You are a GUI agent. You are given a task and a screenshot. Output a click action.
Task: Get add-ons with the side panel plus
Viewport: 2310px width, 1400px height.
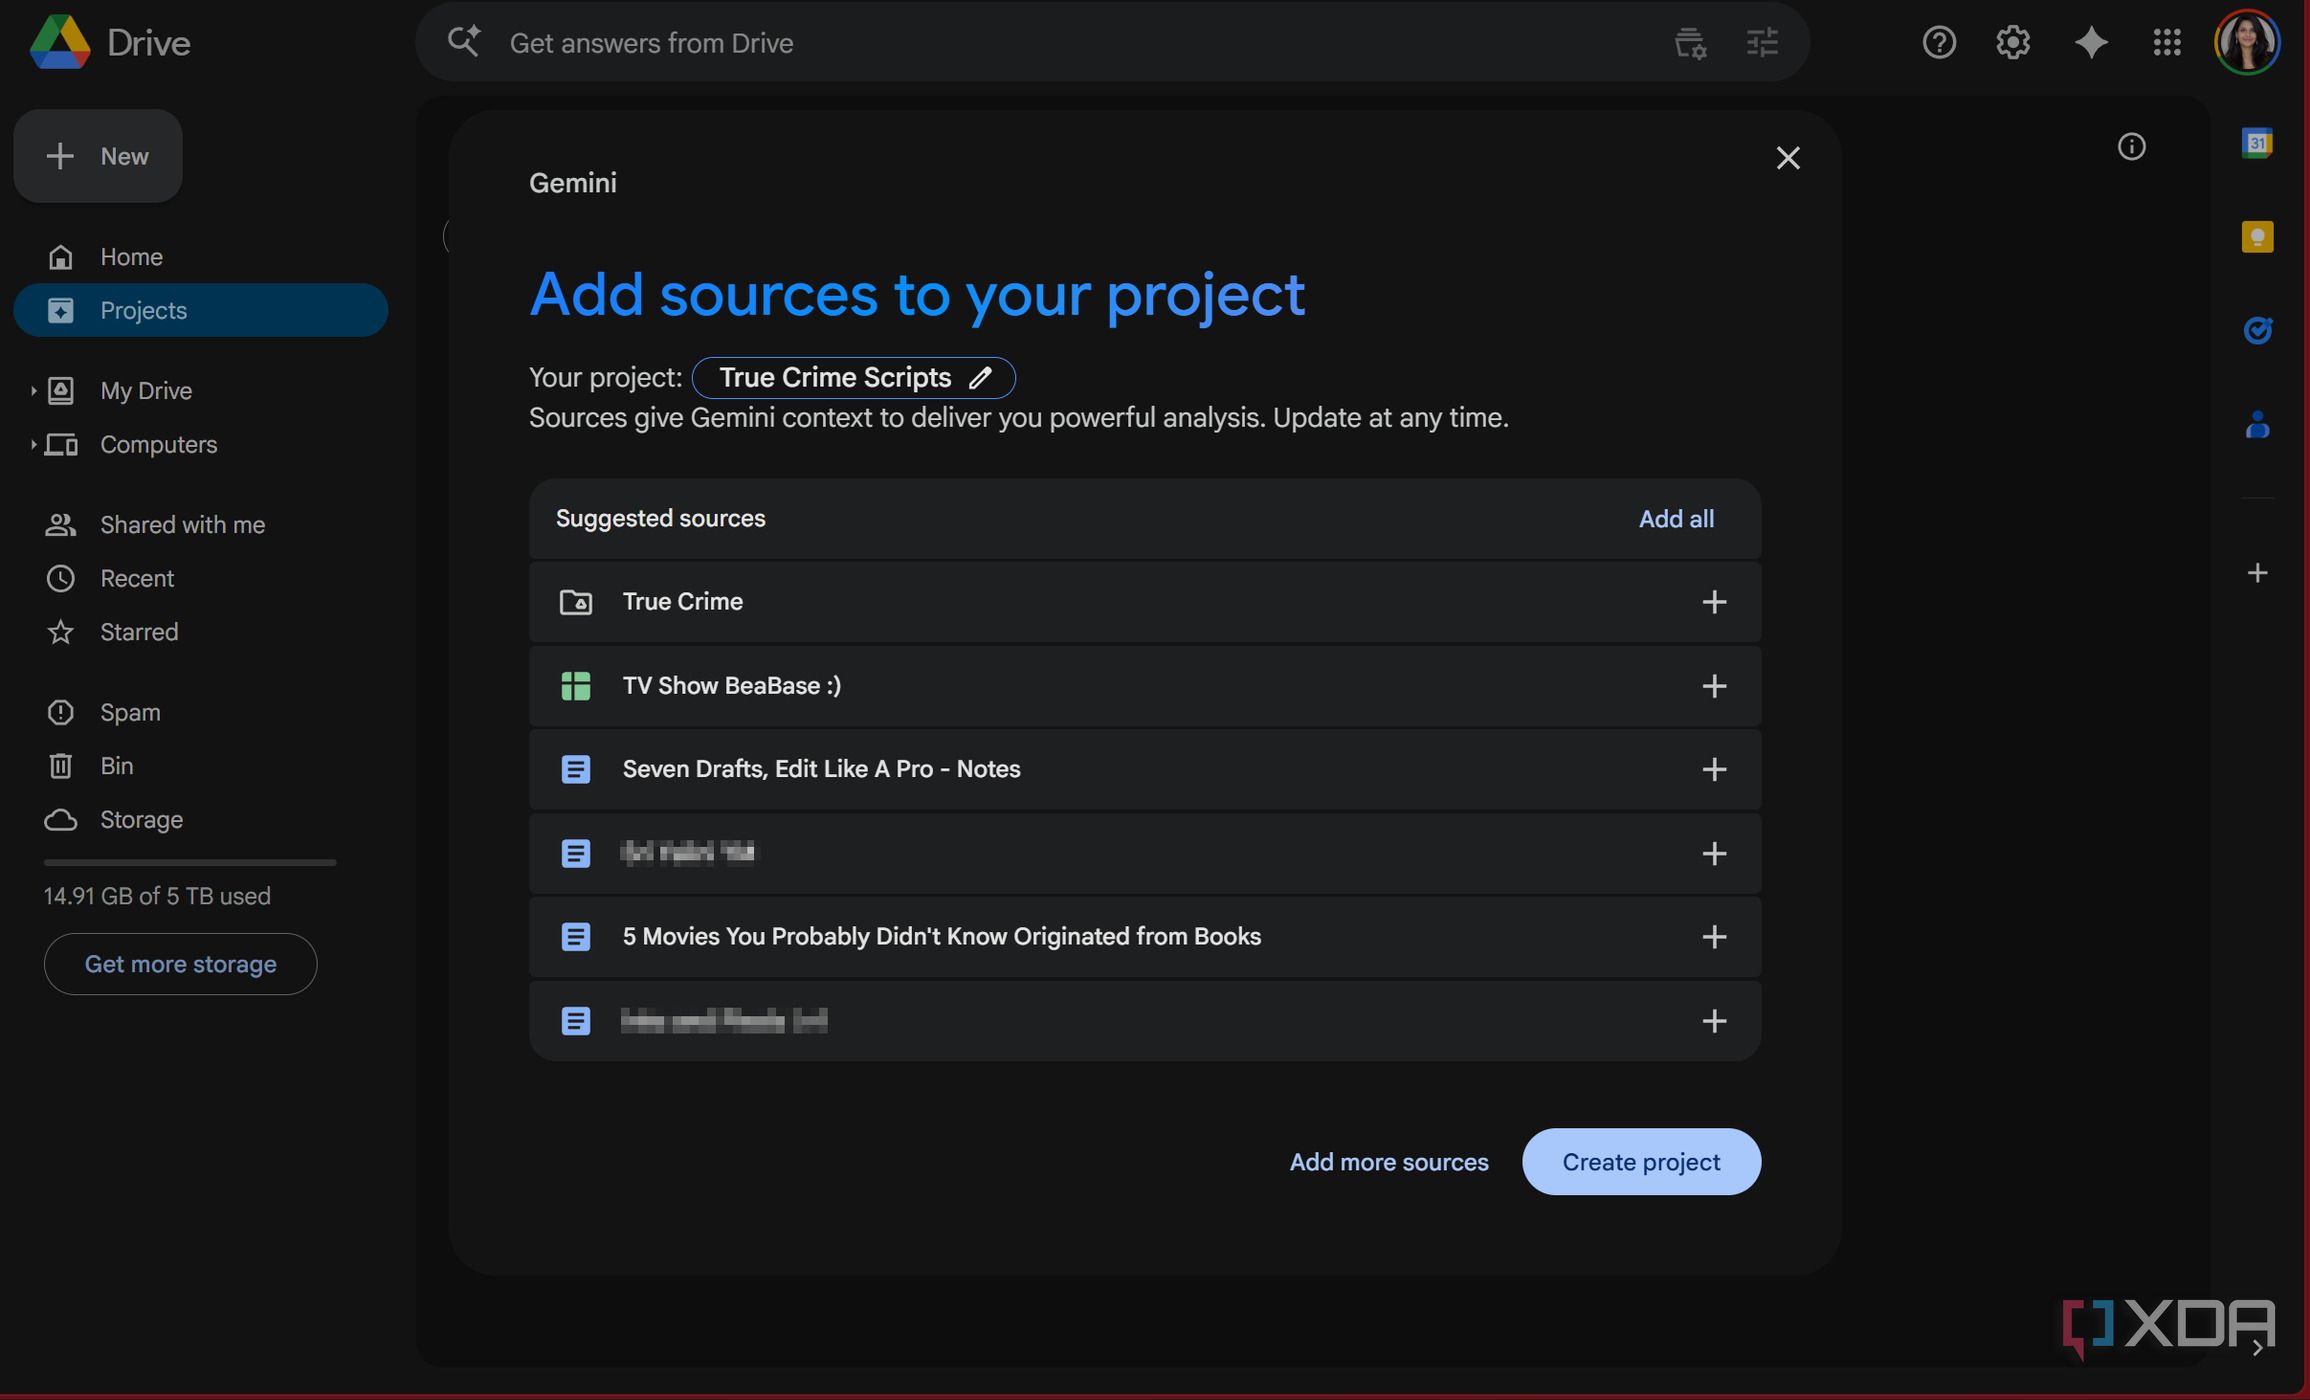(x=2257, y=573)
